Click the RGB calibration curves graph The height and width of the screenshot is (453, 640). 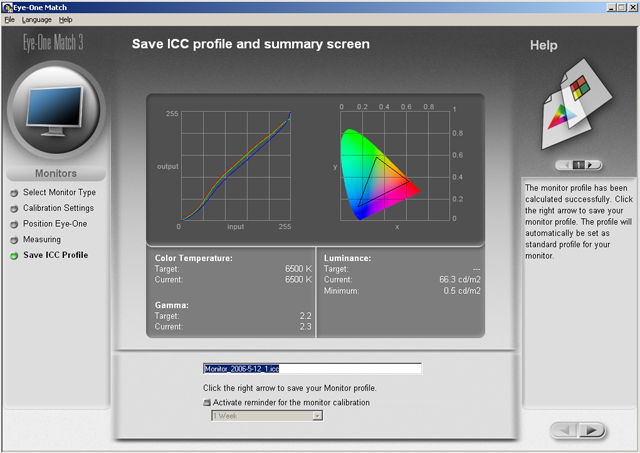236,166
